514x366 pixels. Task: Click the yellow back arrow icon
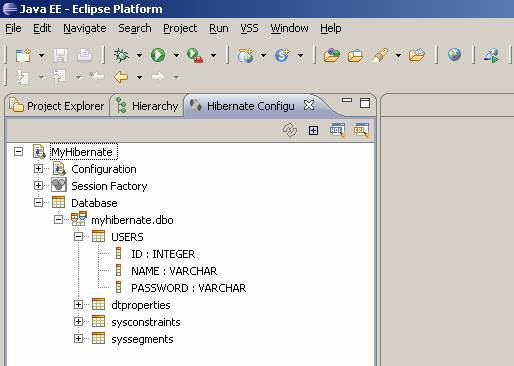click(x=121, y=77)
